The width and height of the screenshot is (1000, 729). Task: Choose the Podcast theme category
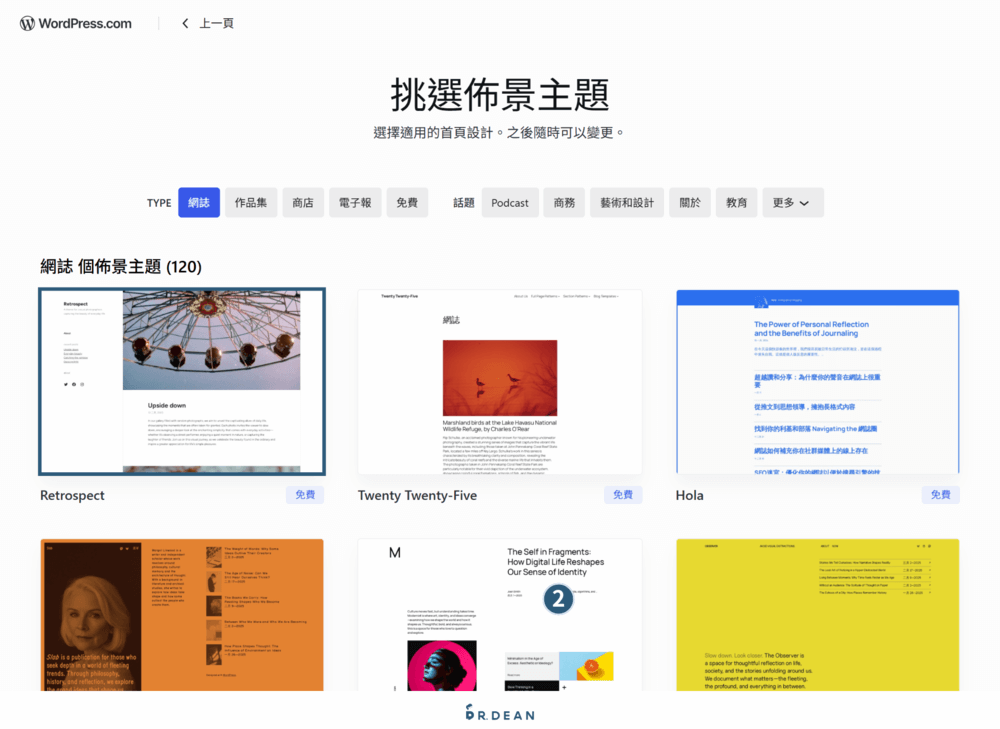click(x=510, y=202)
